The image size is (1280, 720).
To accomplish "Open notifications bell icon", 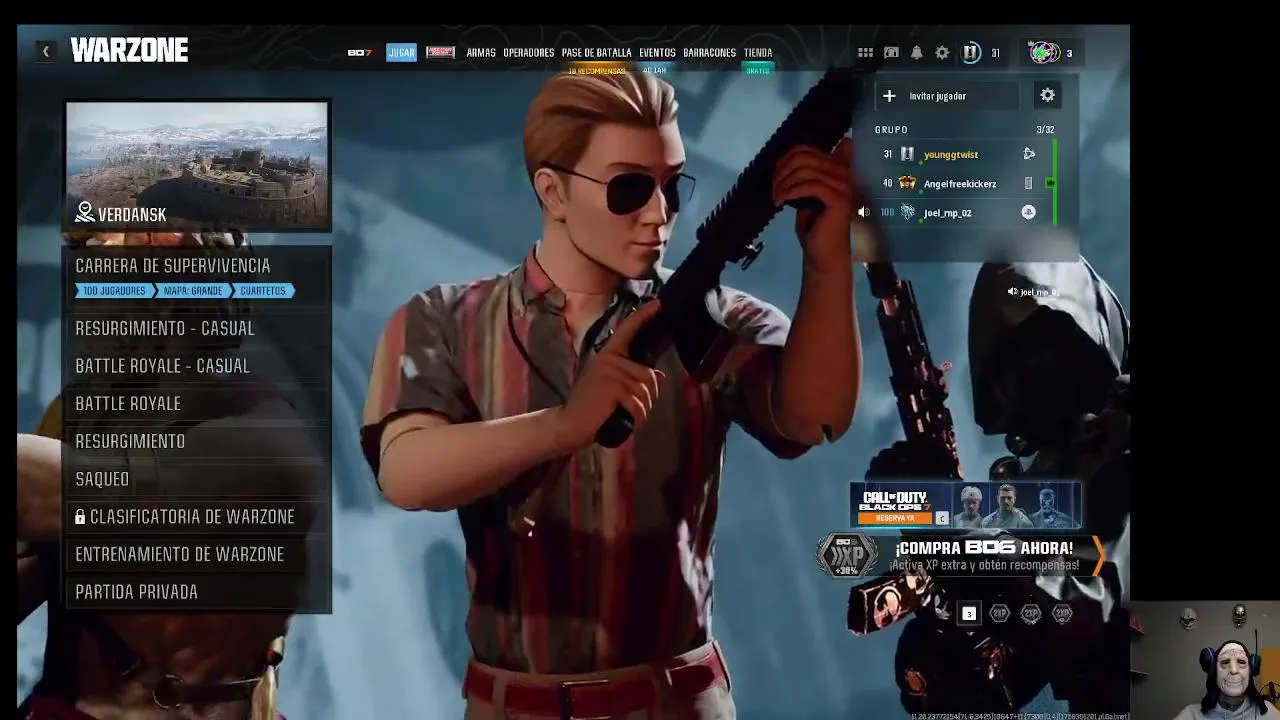I will pyautogui.click(x=916, y=53).
